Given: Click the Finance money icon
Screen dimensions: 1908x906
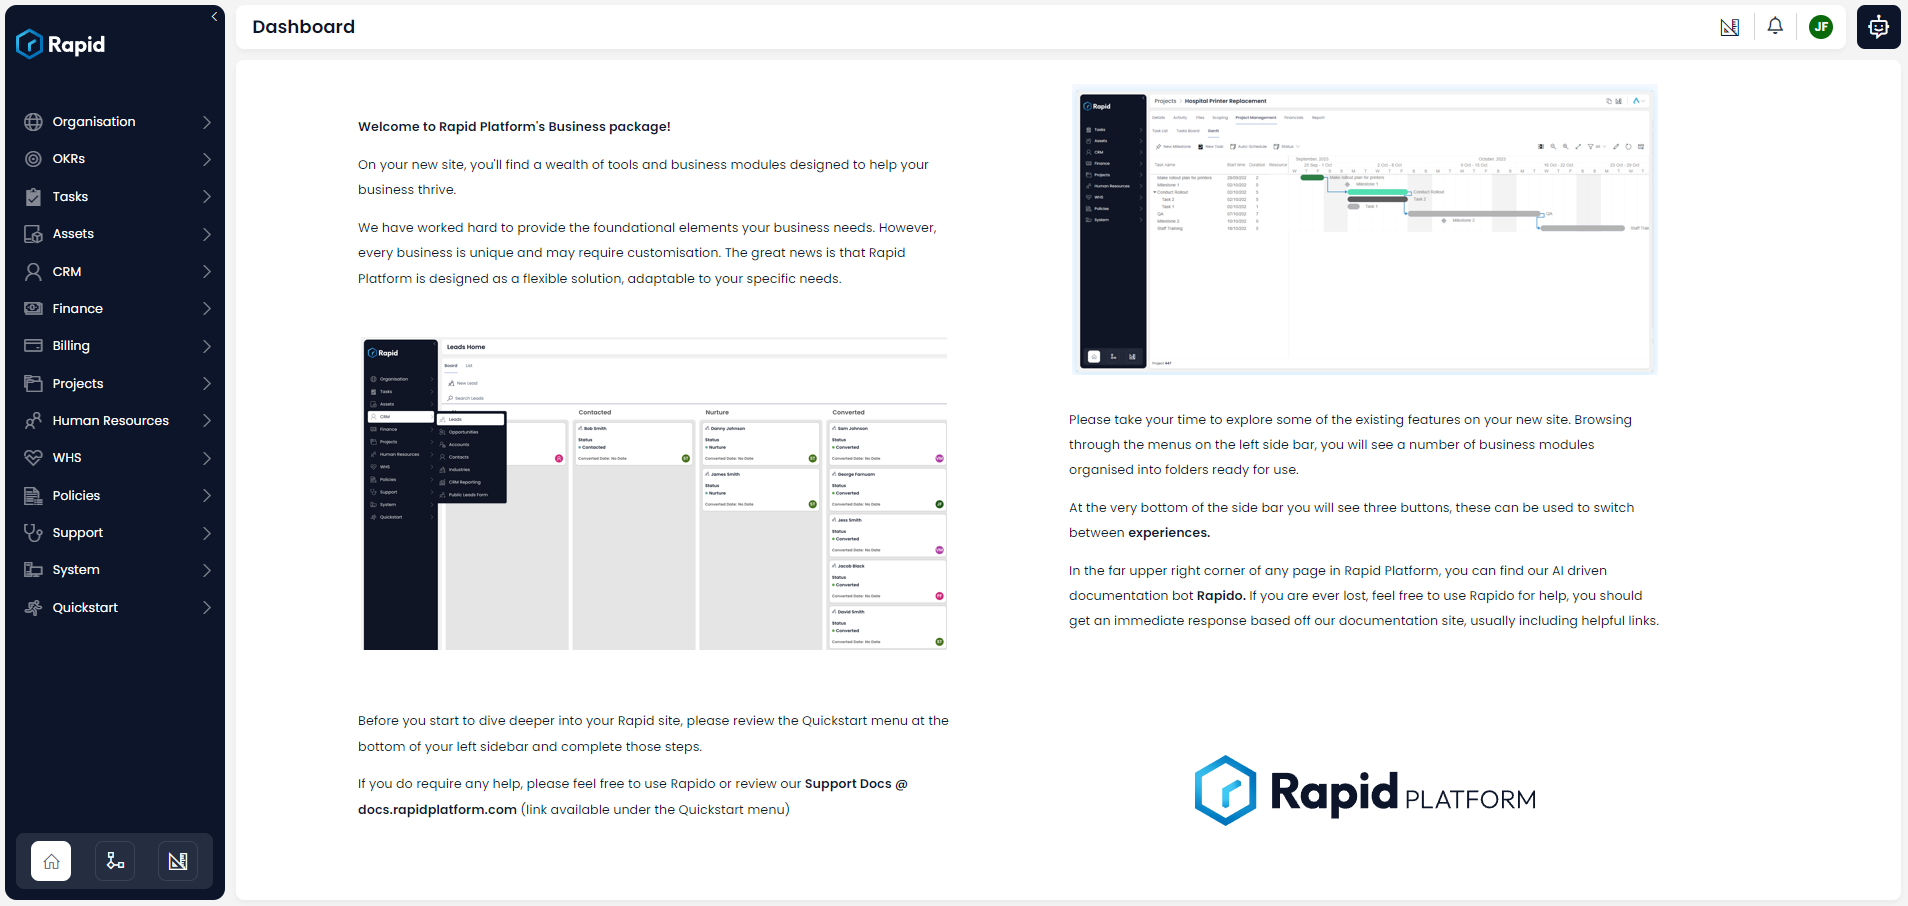Looking at the screenshot, I should tap(33, 309).
